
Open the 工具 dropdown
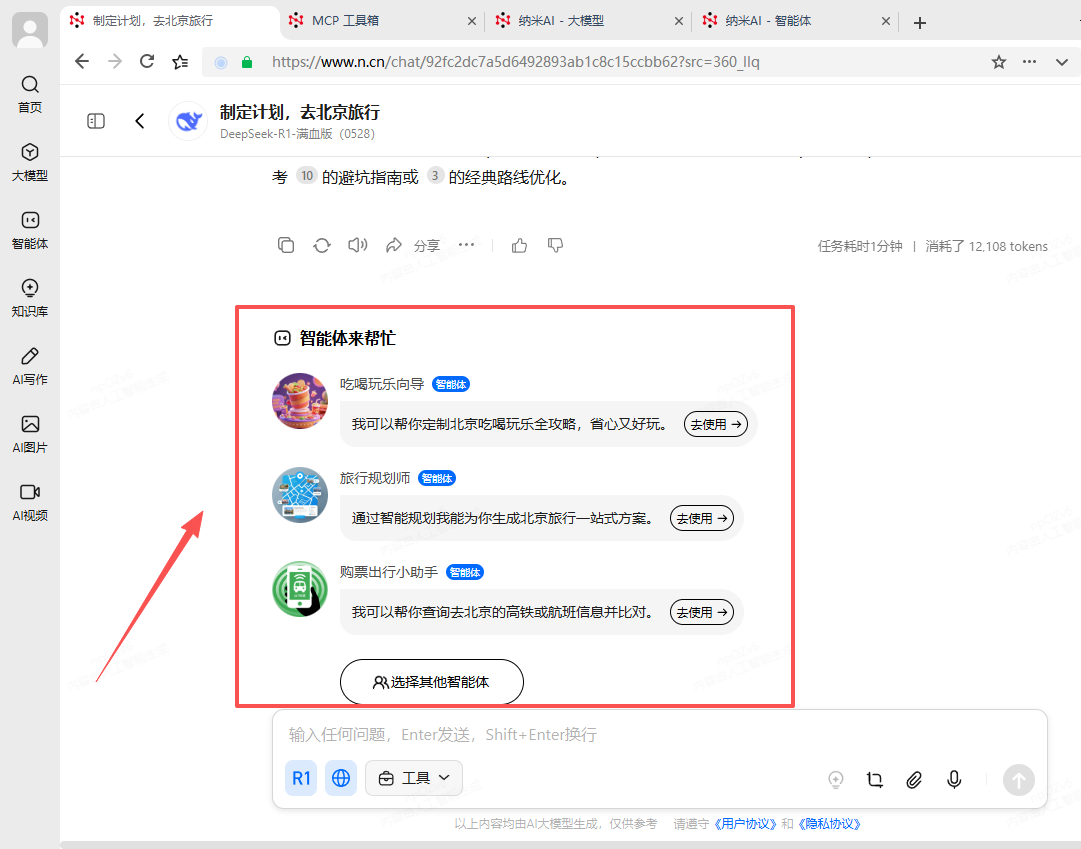pyautogui.click(x=414, y=778)
